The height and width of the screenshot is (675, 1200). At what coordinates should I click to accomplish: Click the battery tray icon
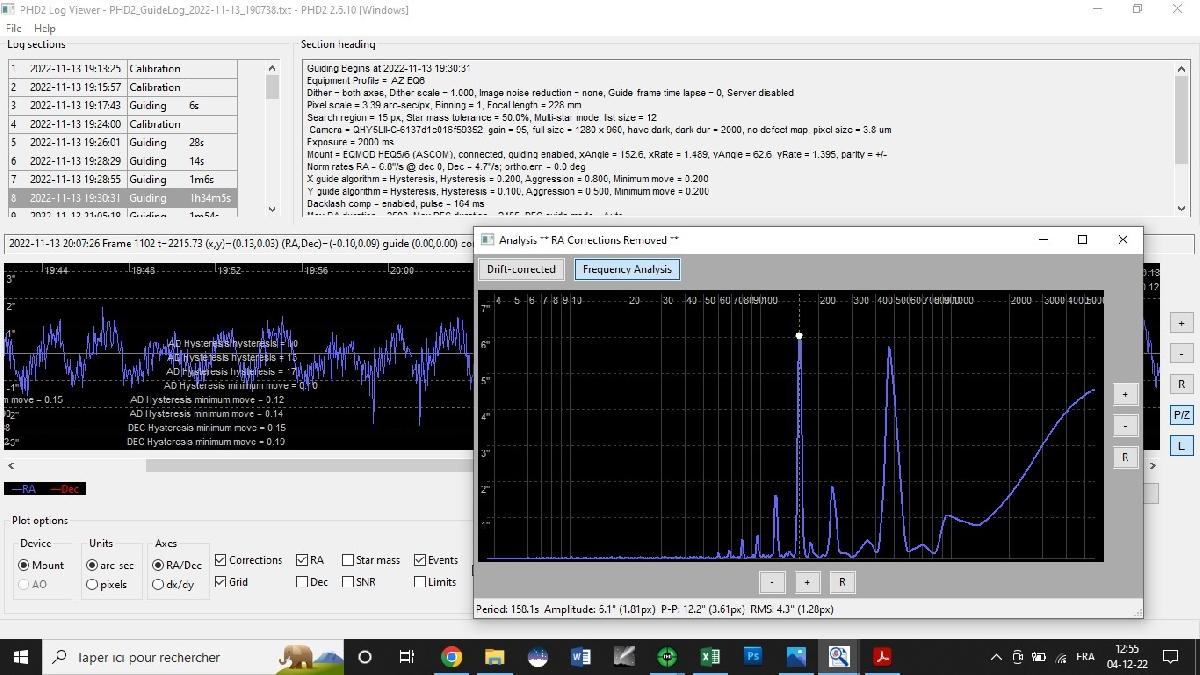pyautogui.click(x=1038, y=657)
